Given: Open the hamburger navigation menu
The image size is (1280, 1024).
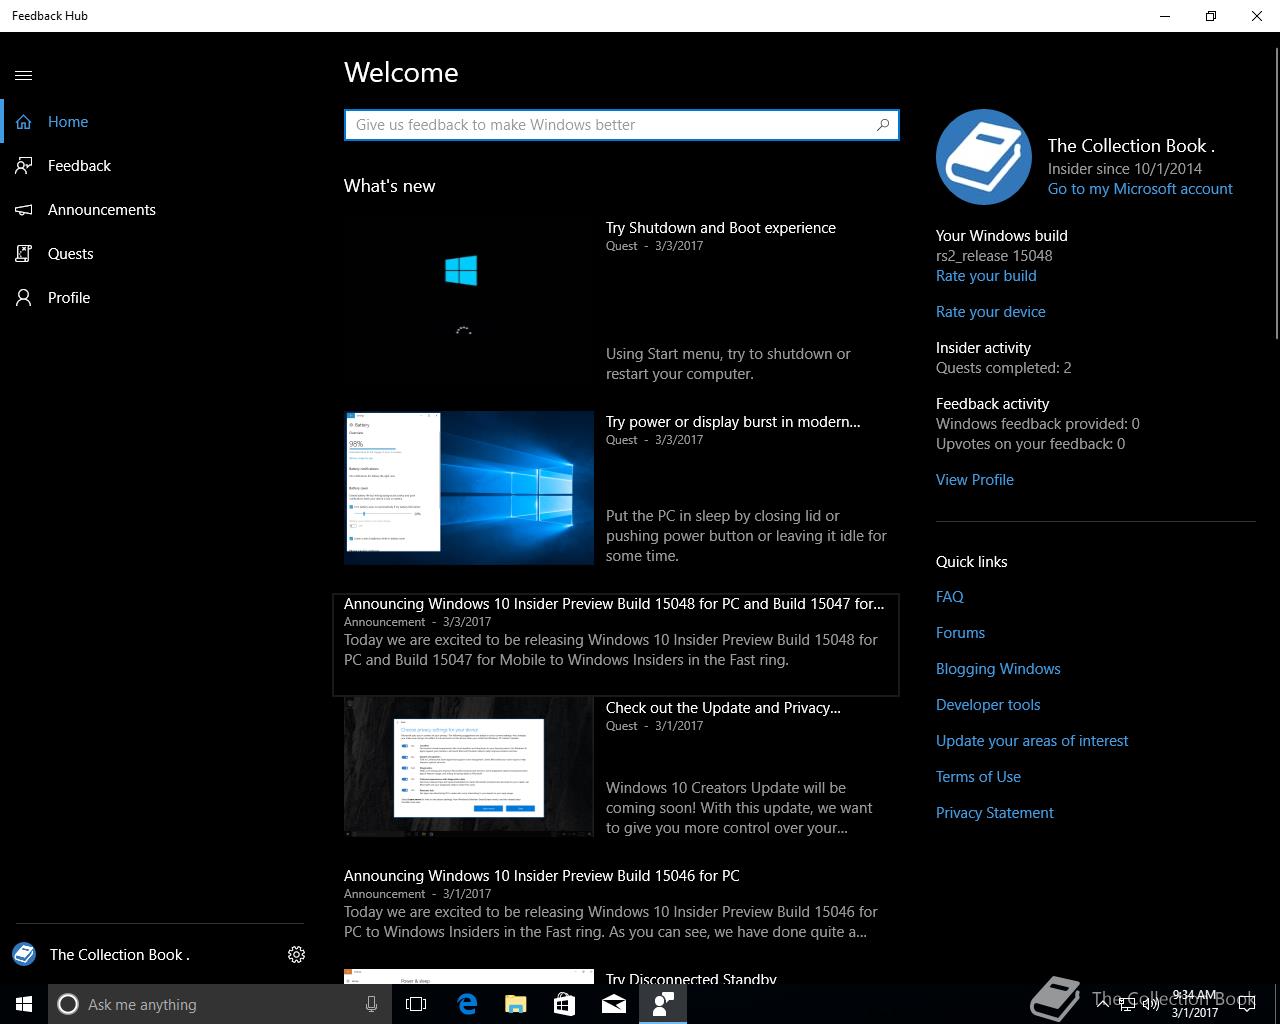Looking at the screenshot, I should [24, 75].
